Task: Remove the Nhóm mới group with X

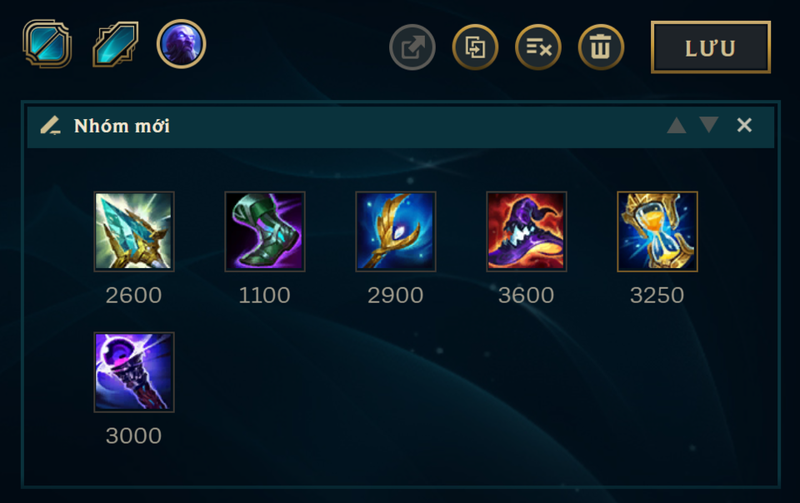Action: tap(744, 125)
